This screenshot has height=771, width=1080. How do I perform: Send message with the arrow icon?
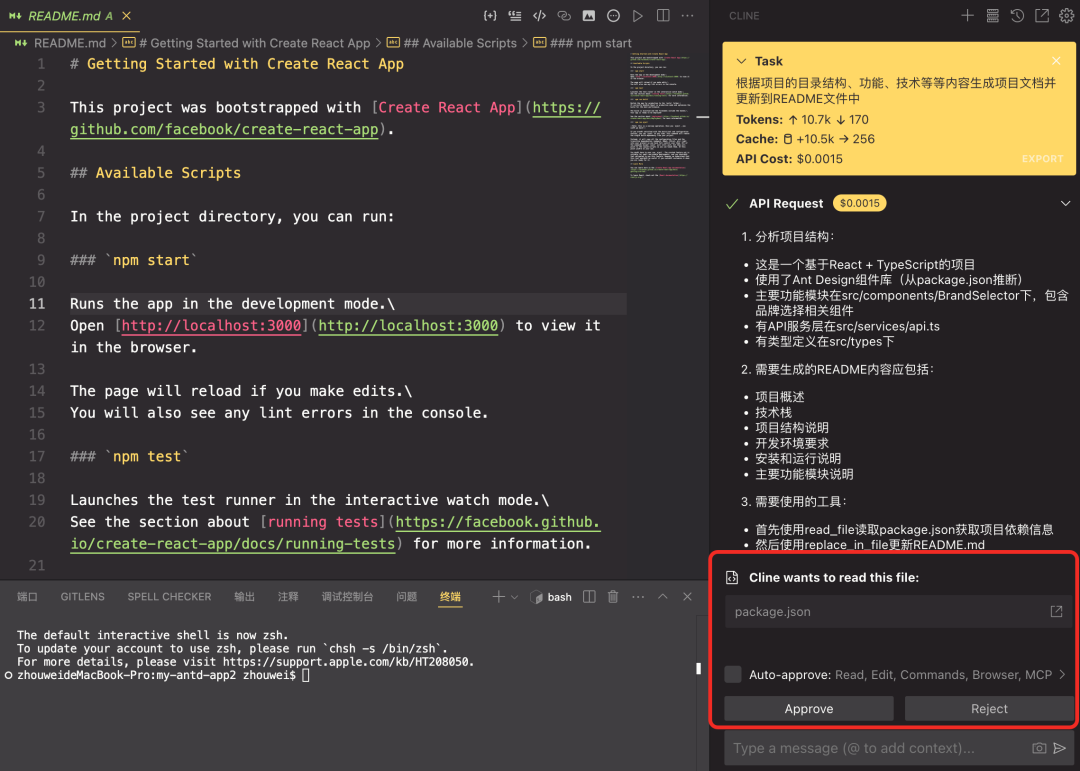tap(1060, 748)
